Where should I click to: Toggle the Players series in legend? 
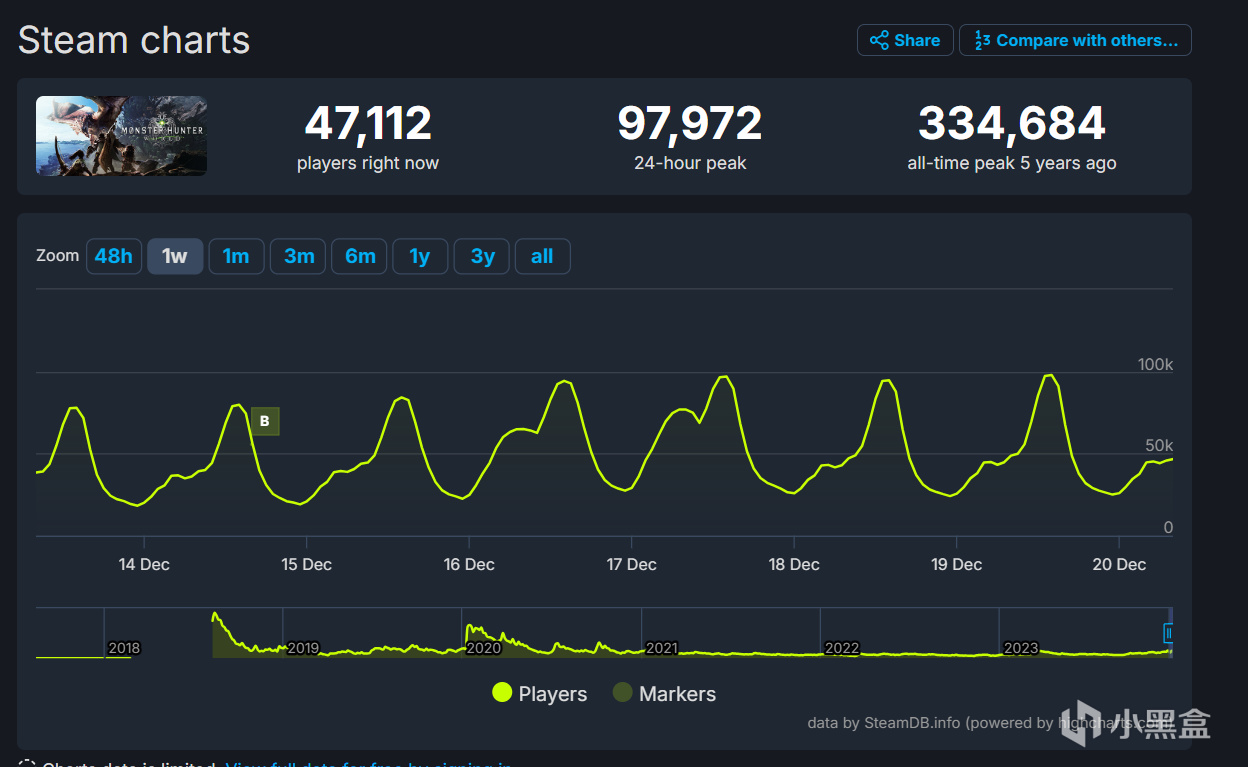pos(540,693)
